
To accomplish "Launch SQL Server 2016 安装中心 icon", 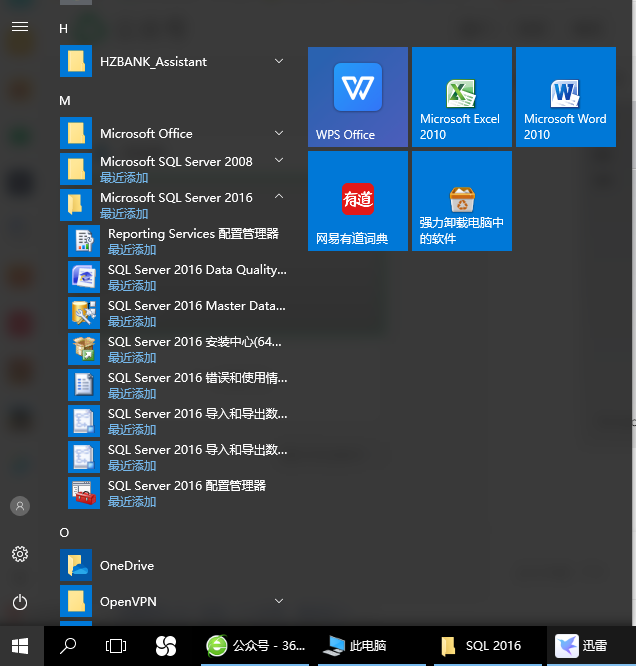I will coord(84,349).
